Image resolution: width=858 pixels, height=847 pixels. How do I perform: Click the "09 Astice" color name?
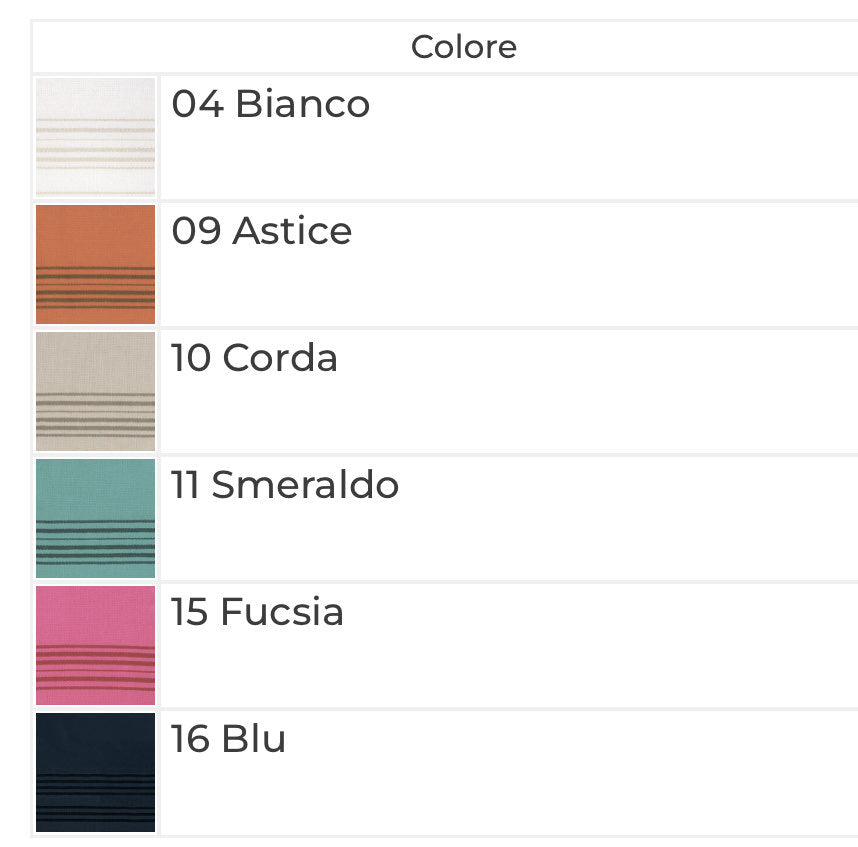[262, 231]
